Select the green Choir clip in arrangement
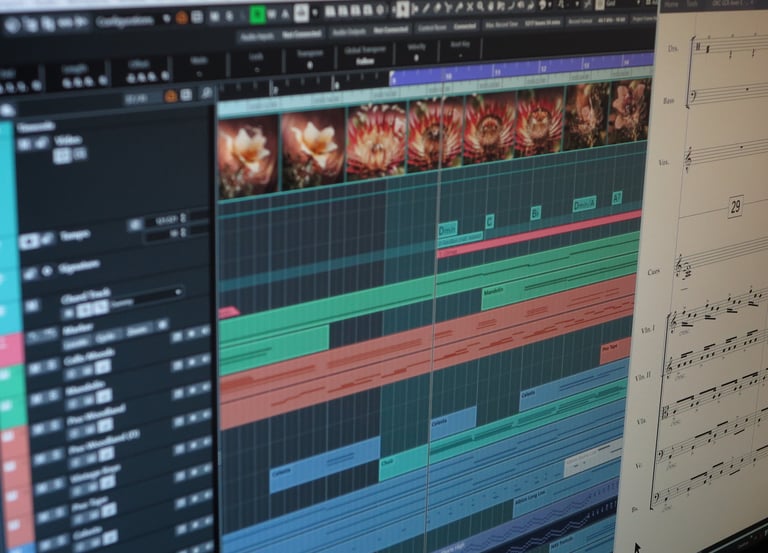This screenshot has height=553, width=768. pos(404,463)
